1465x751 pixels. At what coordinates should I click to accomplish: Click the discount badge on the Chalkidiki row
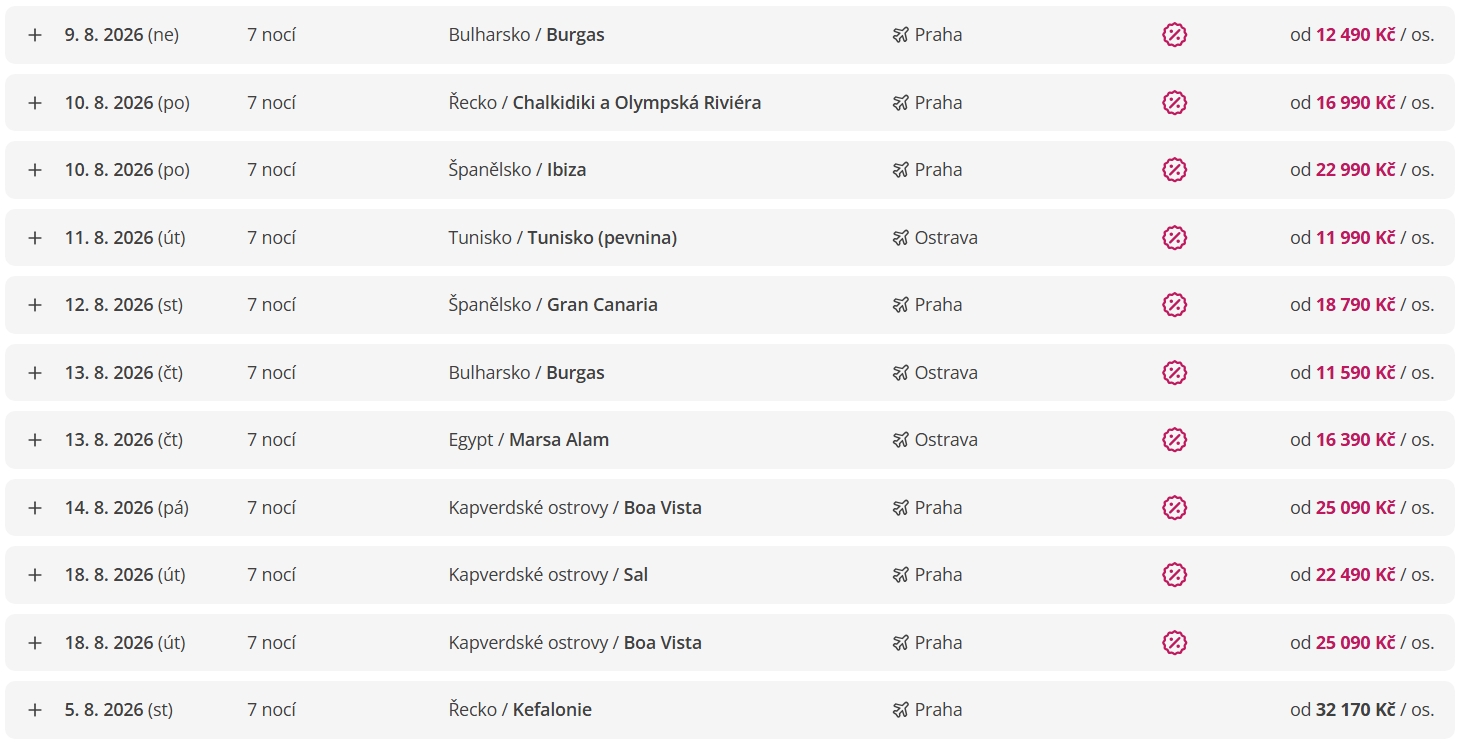(1174, 103)
